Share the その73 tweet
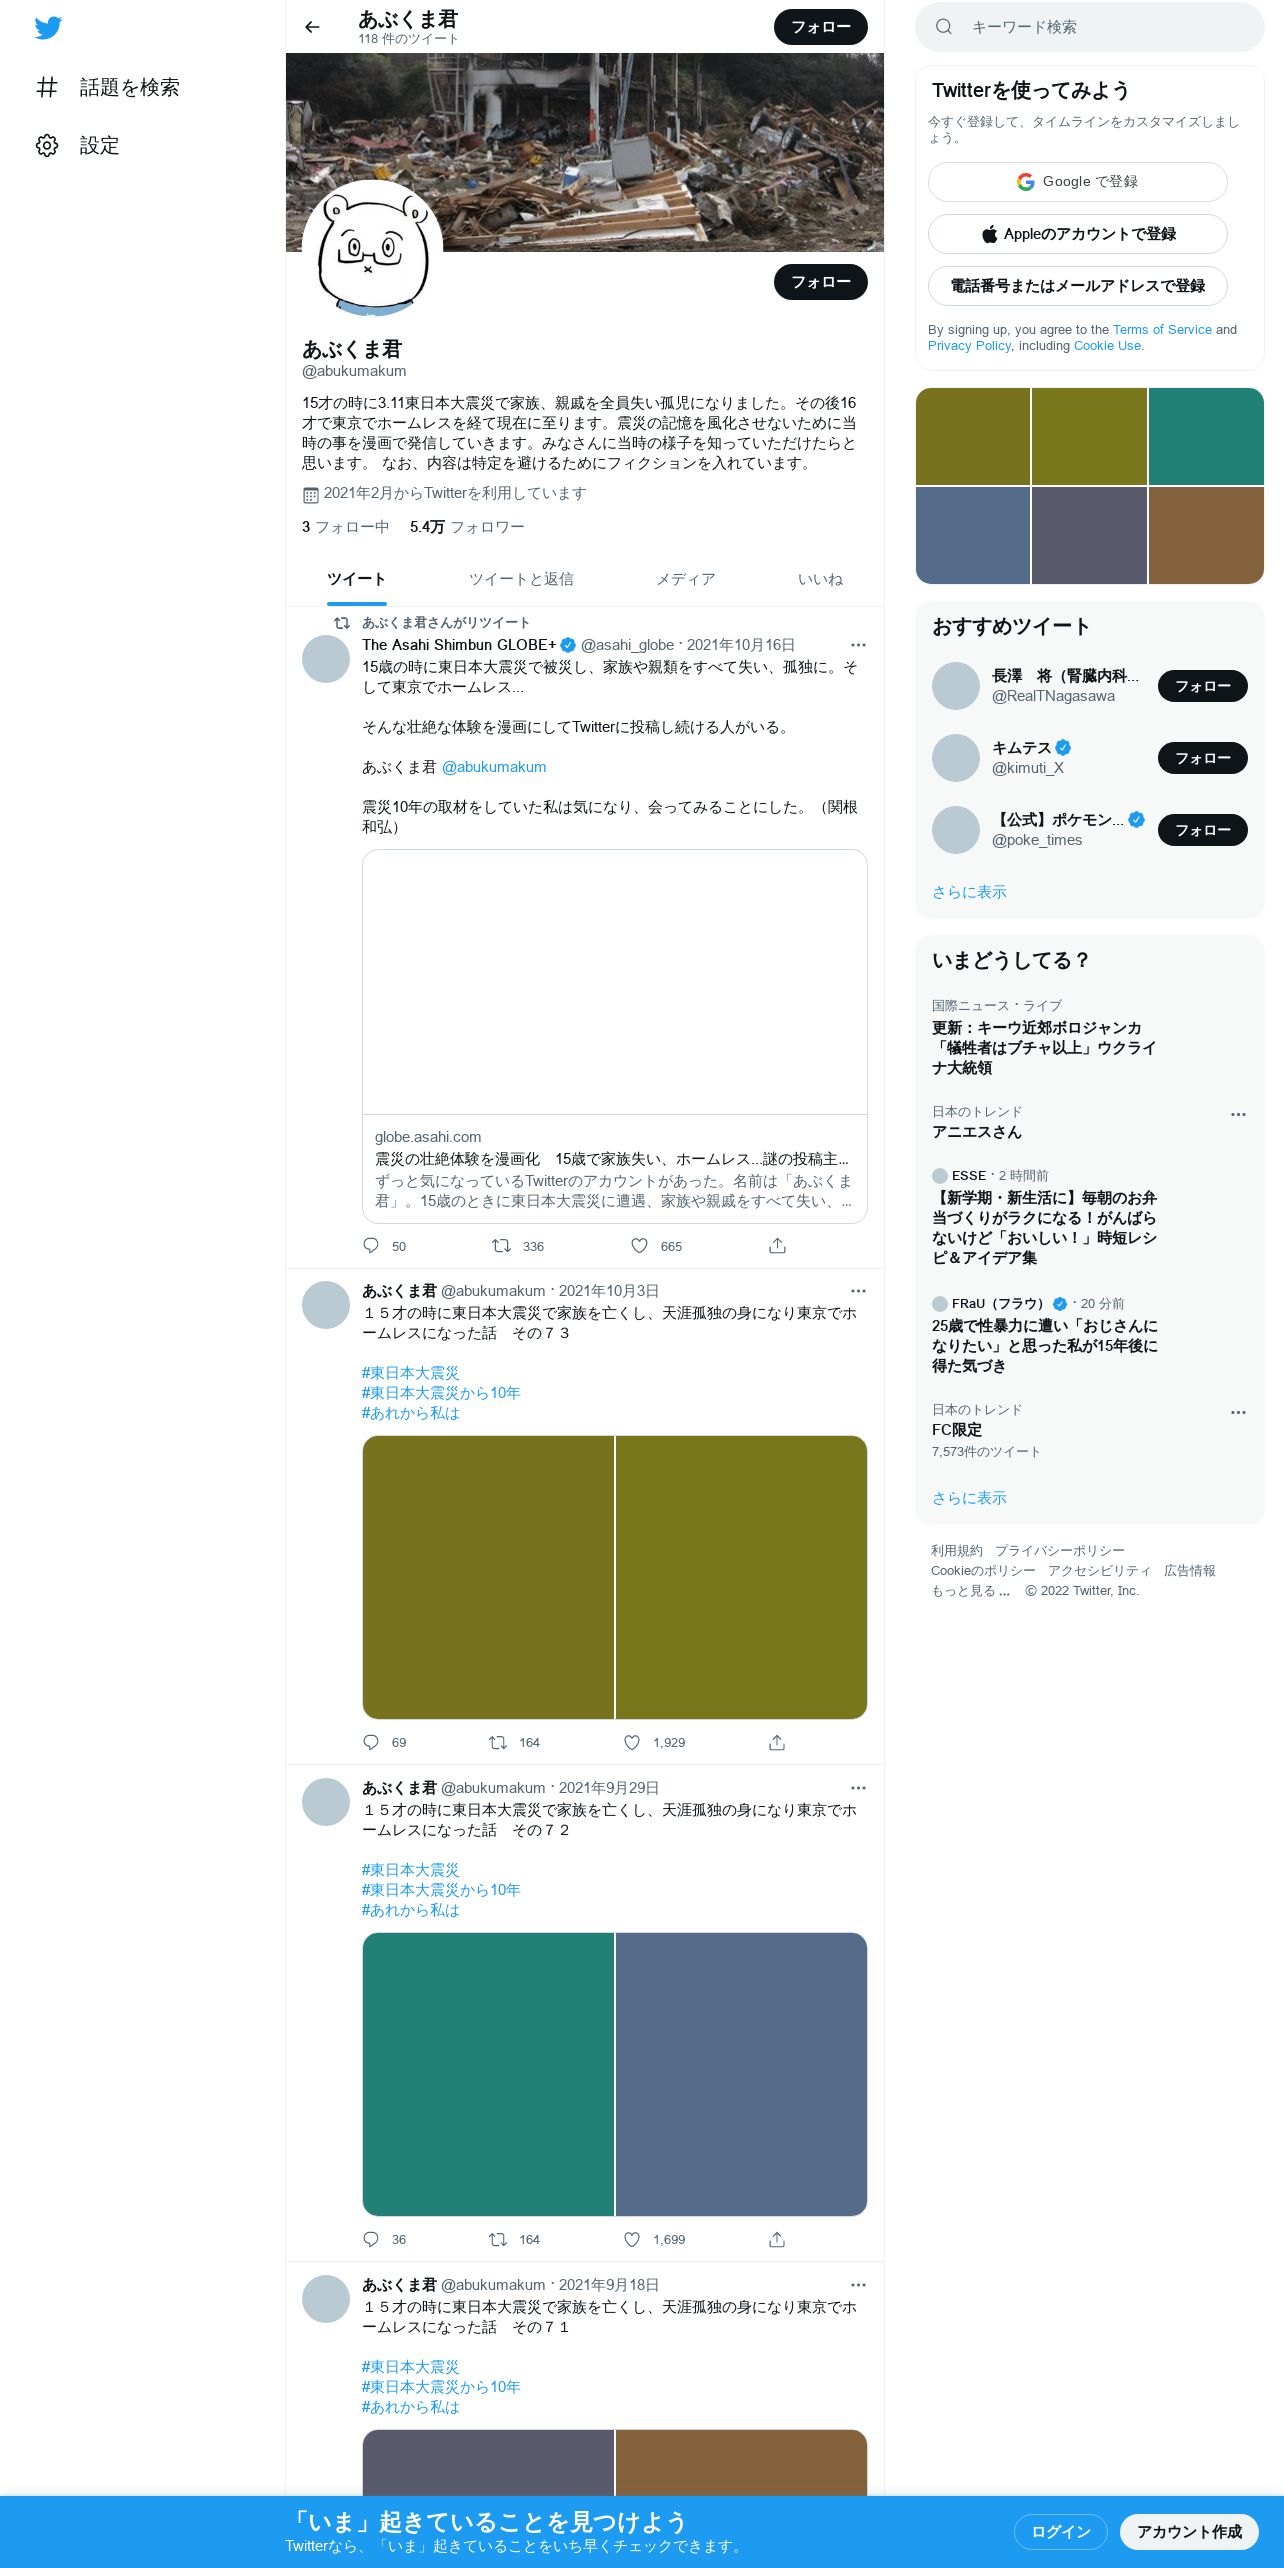This screenshot has width=1284, height=2568. point(777,1742)
